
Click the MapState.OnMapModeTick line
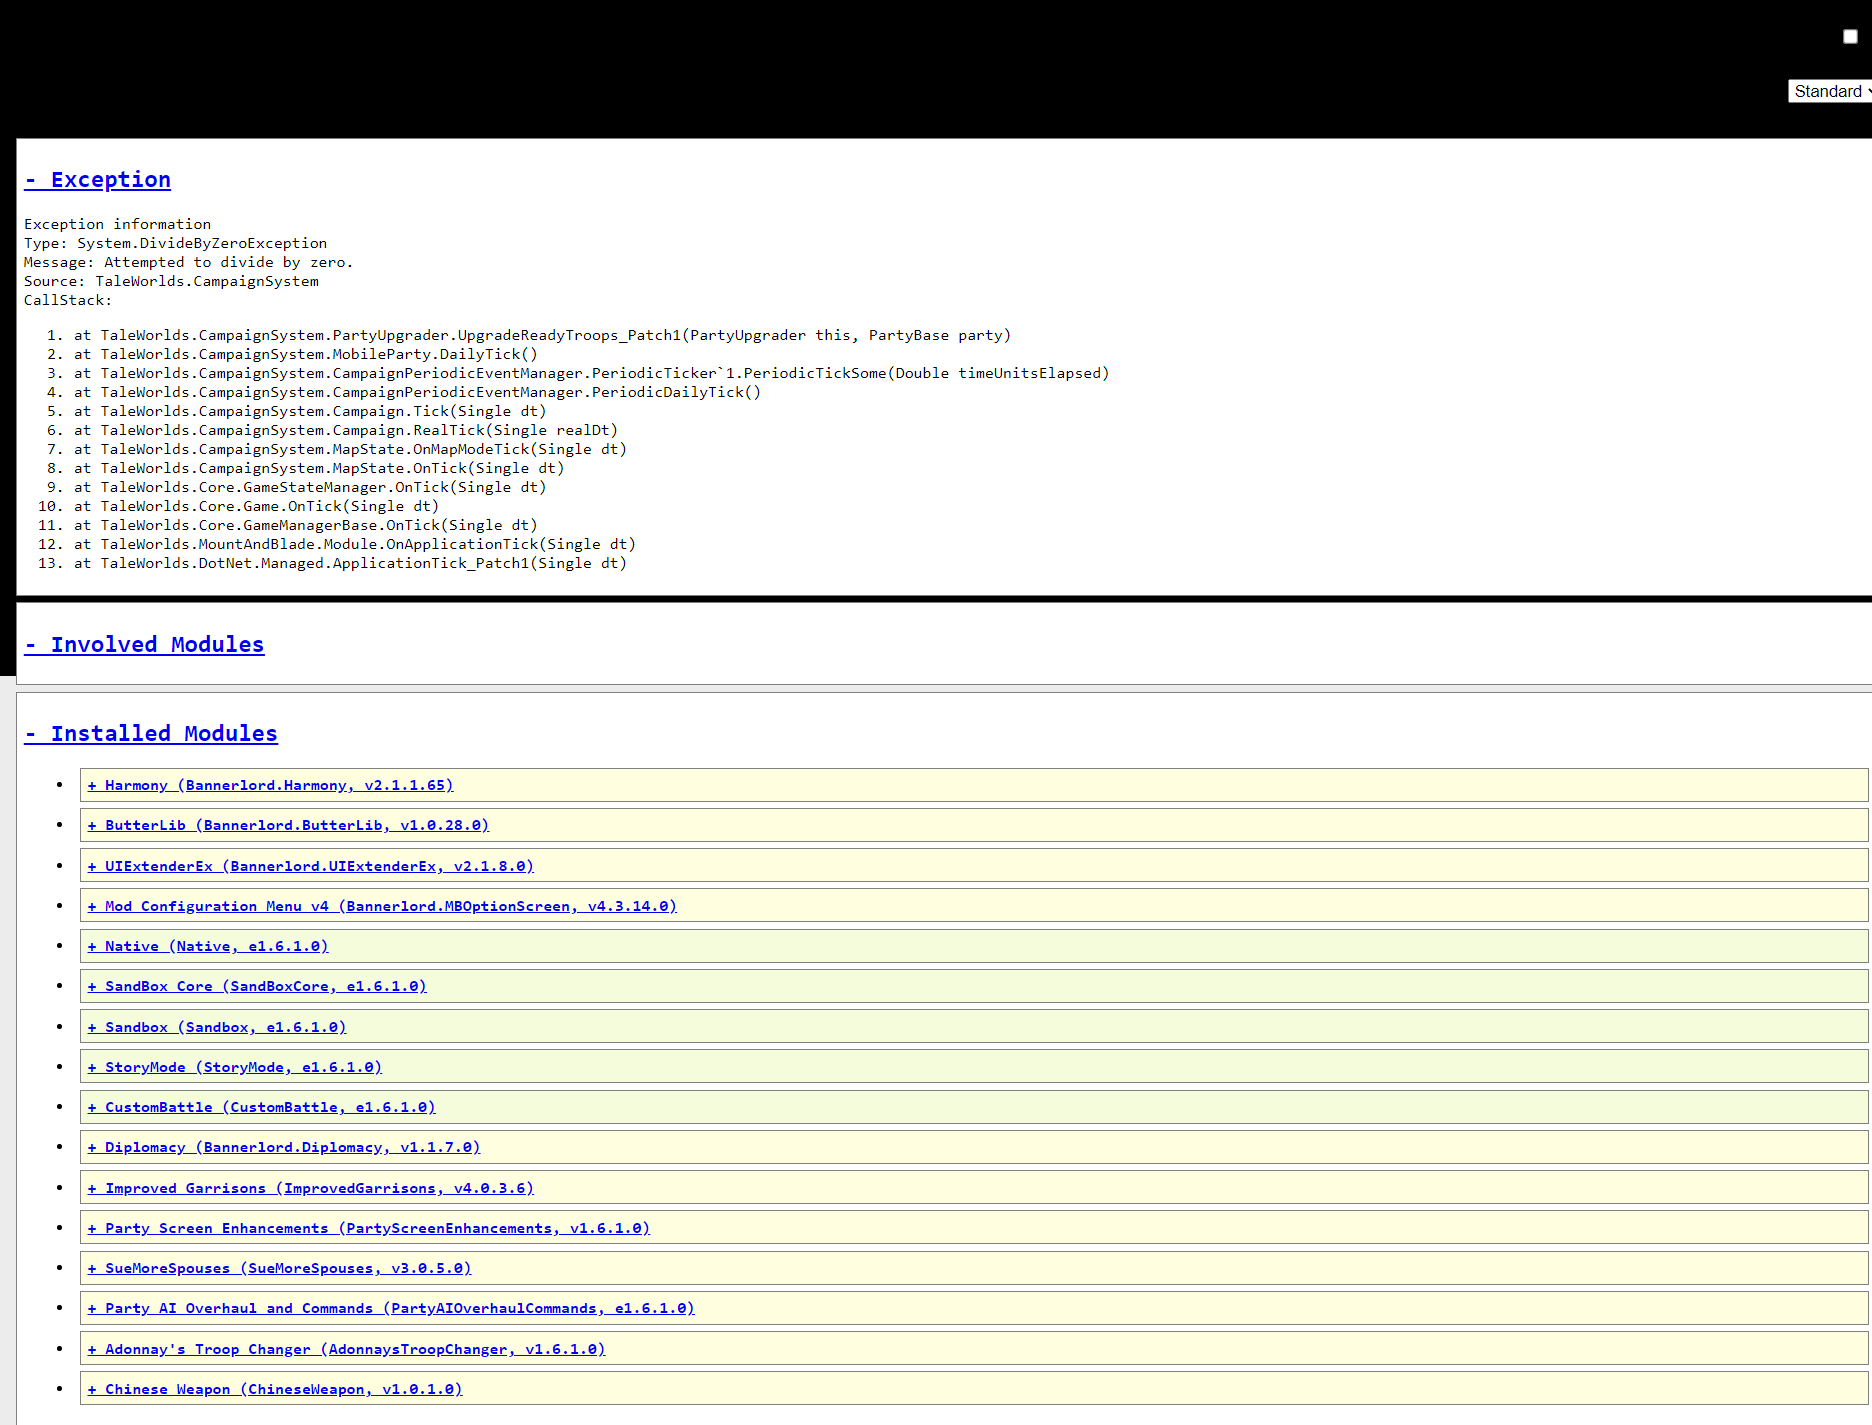pos(351,449)
